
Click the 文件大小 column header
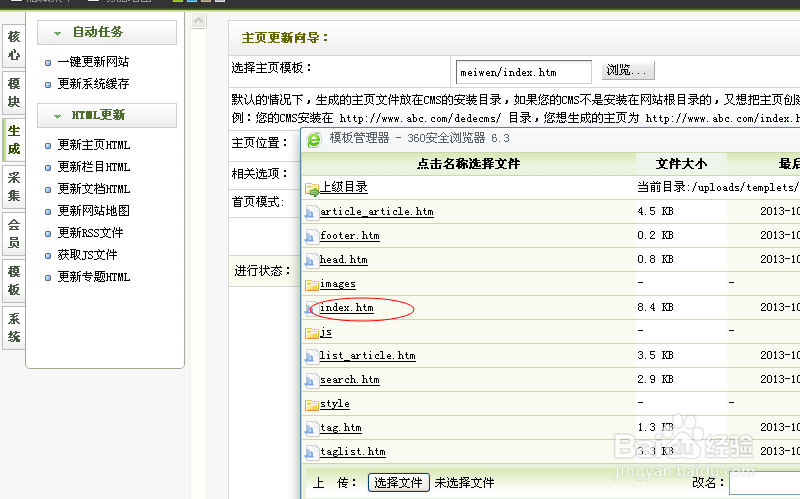681,164
